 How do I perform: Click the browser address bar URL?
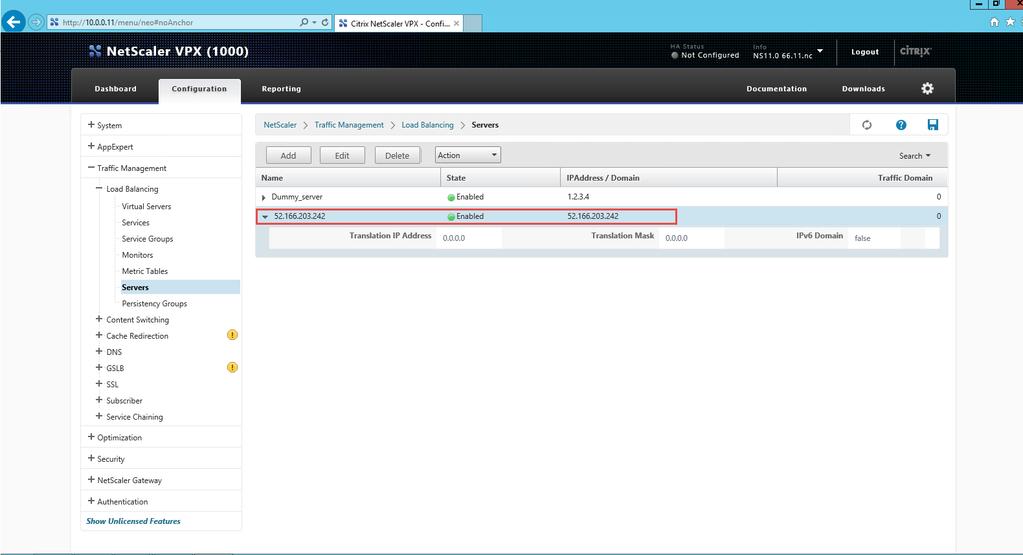(128, 22)
